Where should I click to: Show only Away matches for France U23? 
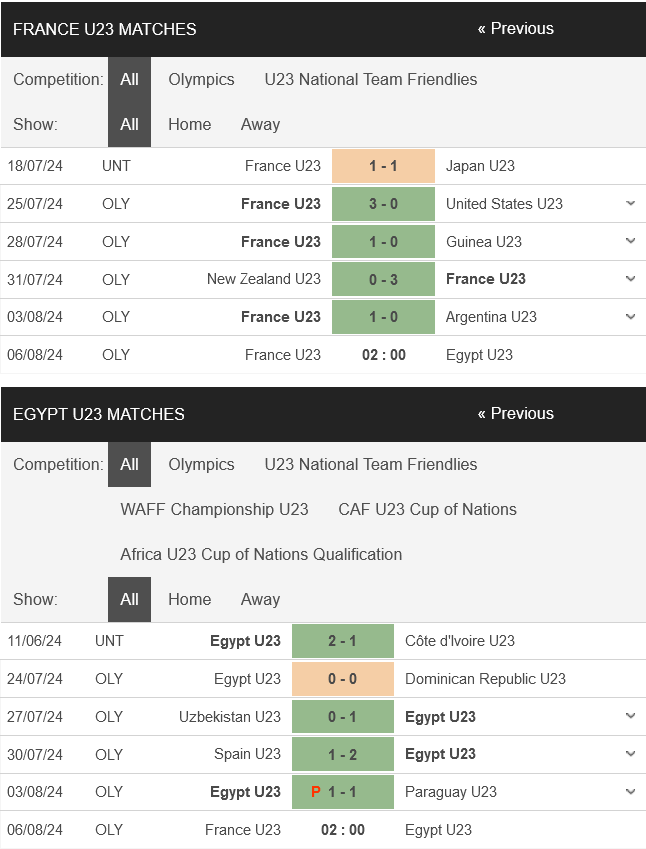(x=260, y=125)
